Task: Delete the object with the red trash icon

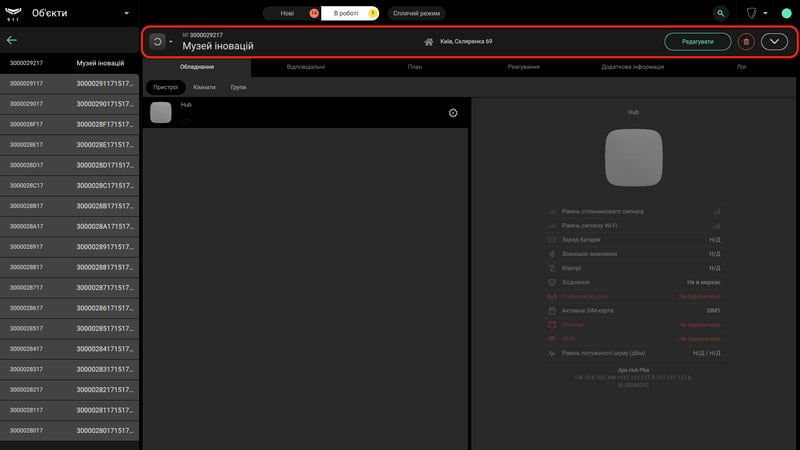Action: [746, 42]
